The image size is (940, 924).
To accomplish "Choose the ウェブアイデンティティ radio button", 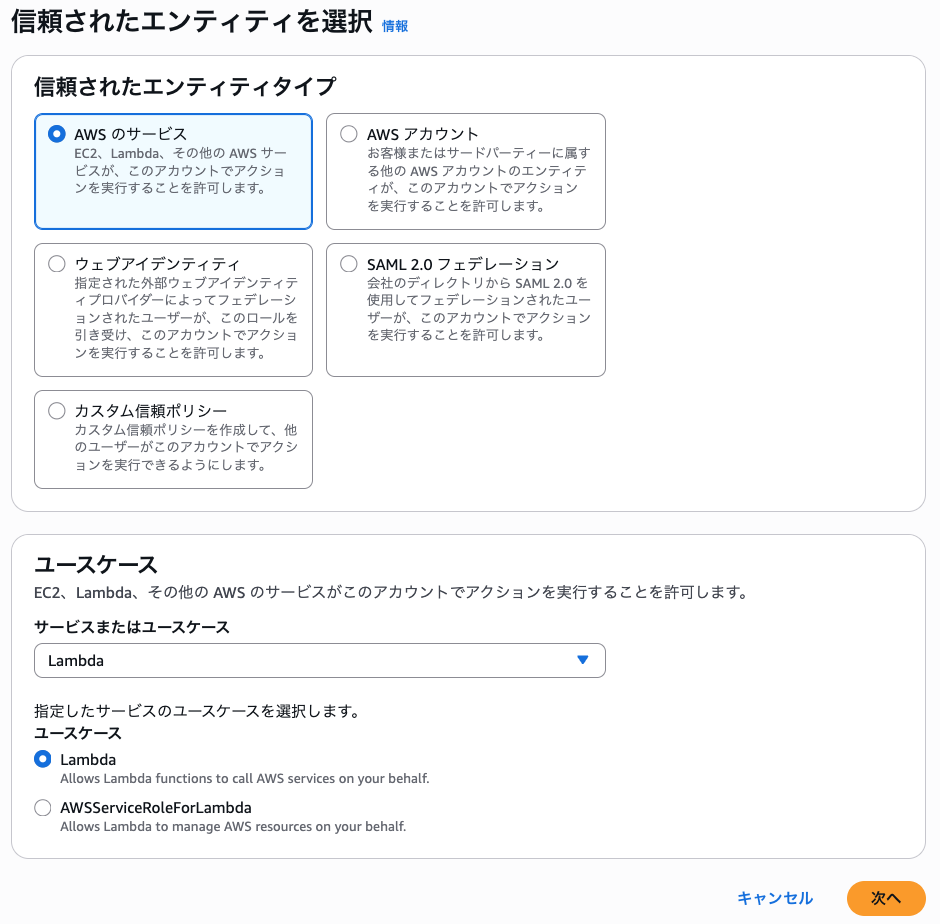I will (x=57, y=264).
